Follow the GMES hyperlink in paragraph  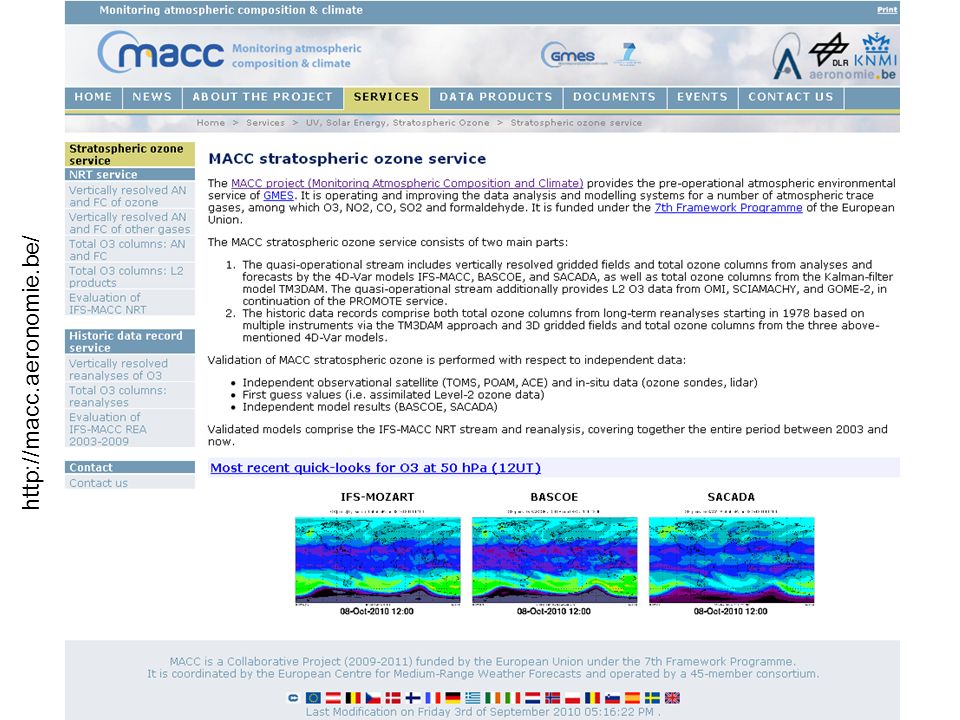pyautogui.click(x=278, y=195)
